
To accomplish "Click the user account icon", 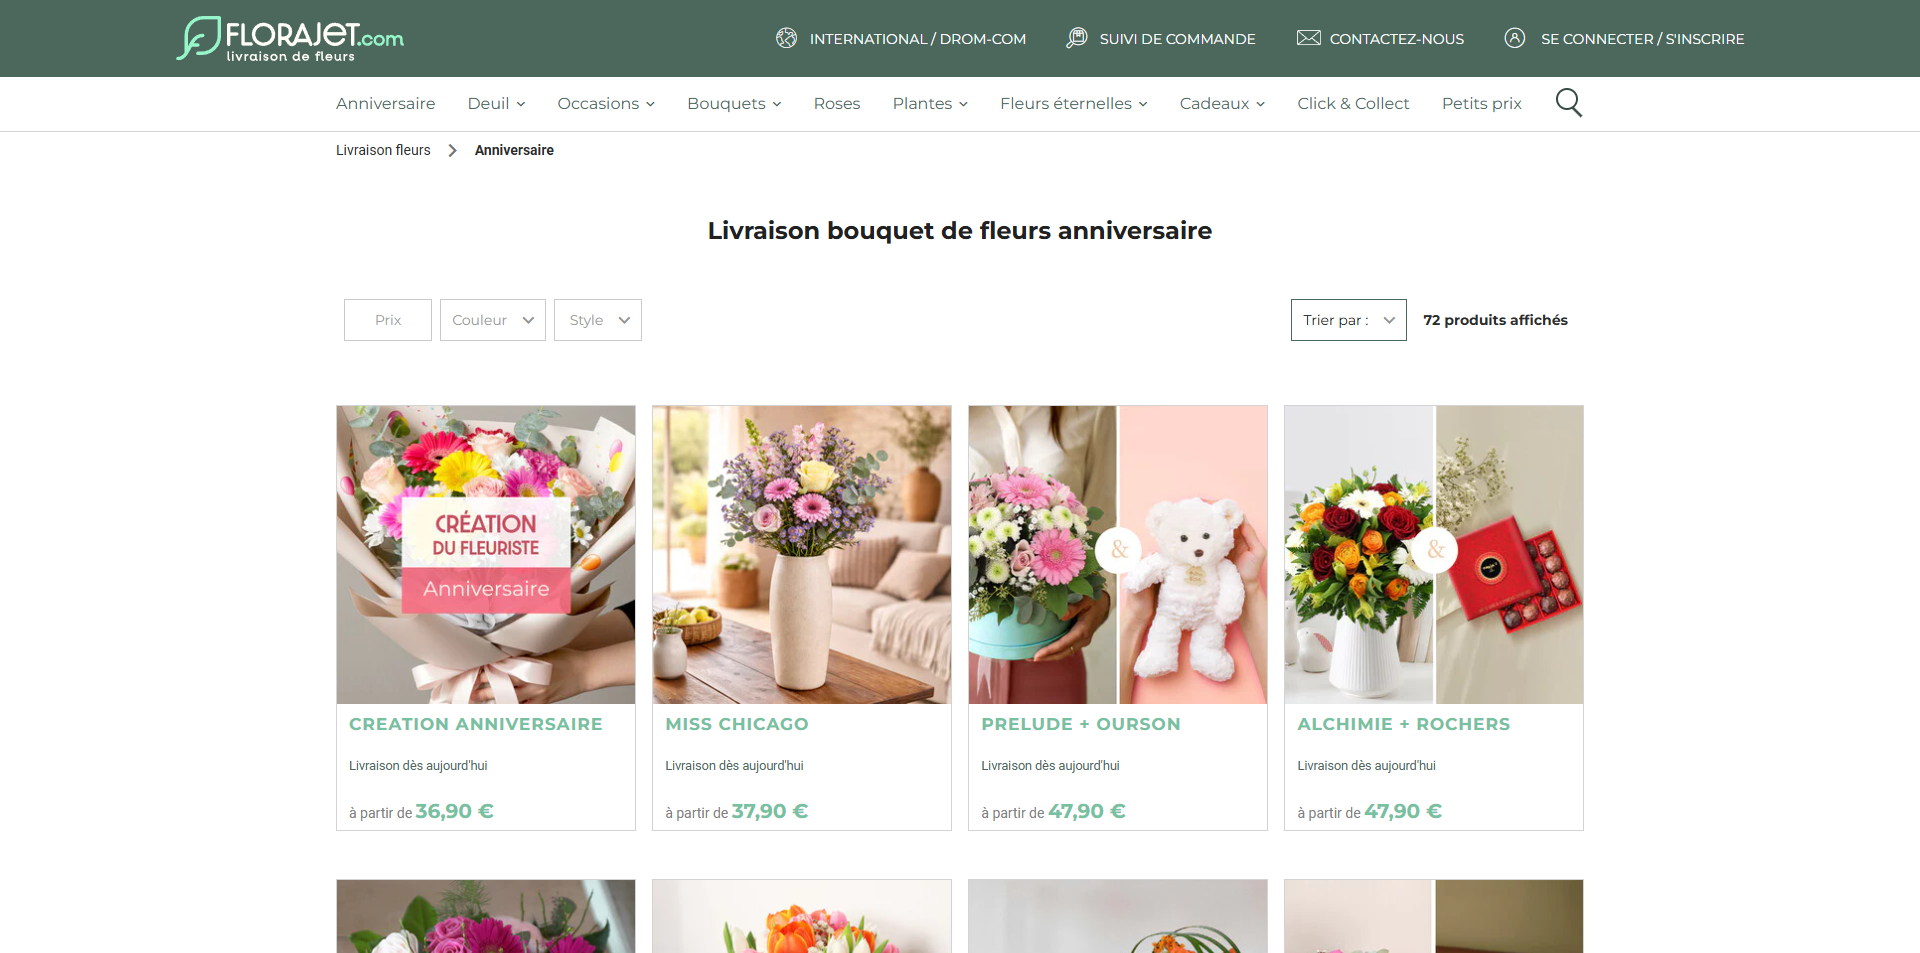I will point(1515,38).
